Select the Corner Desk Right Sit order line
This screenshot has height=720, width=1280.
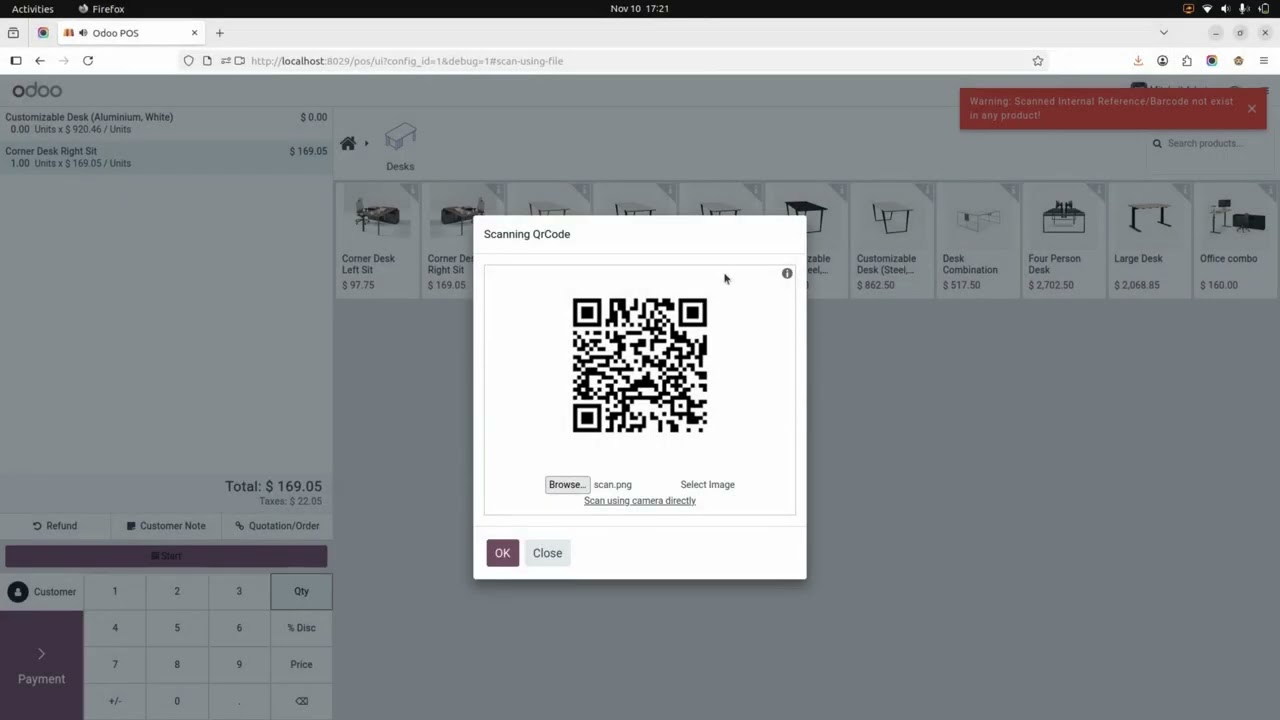(166, 157)
